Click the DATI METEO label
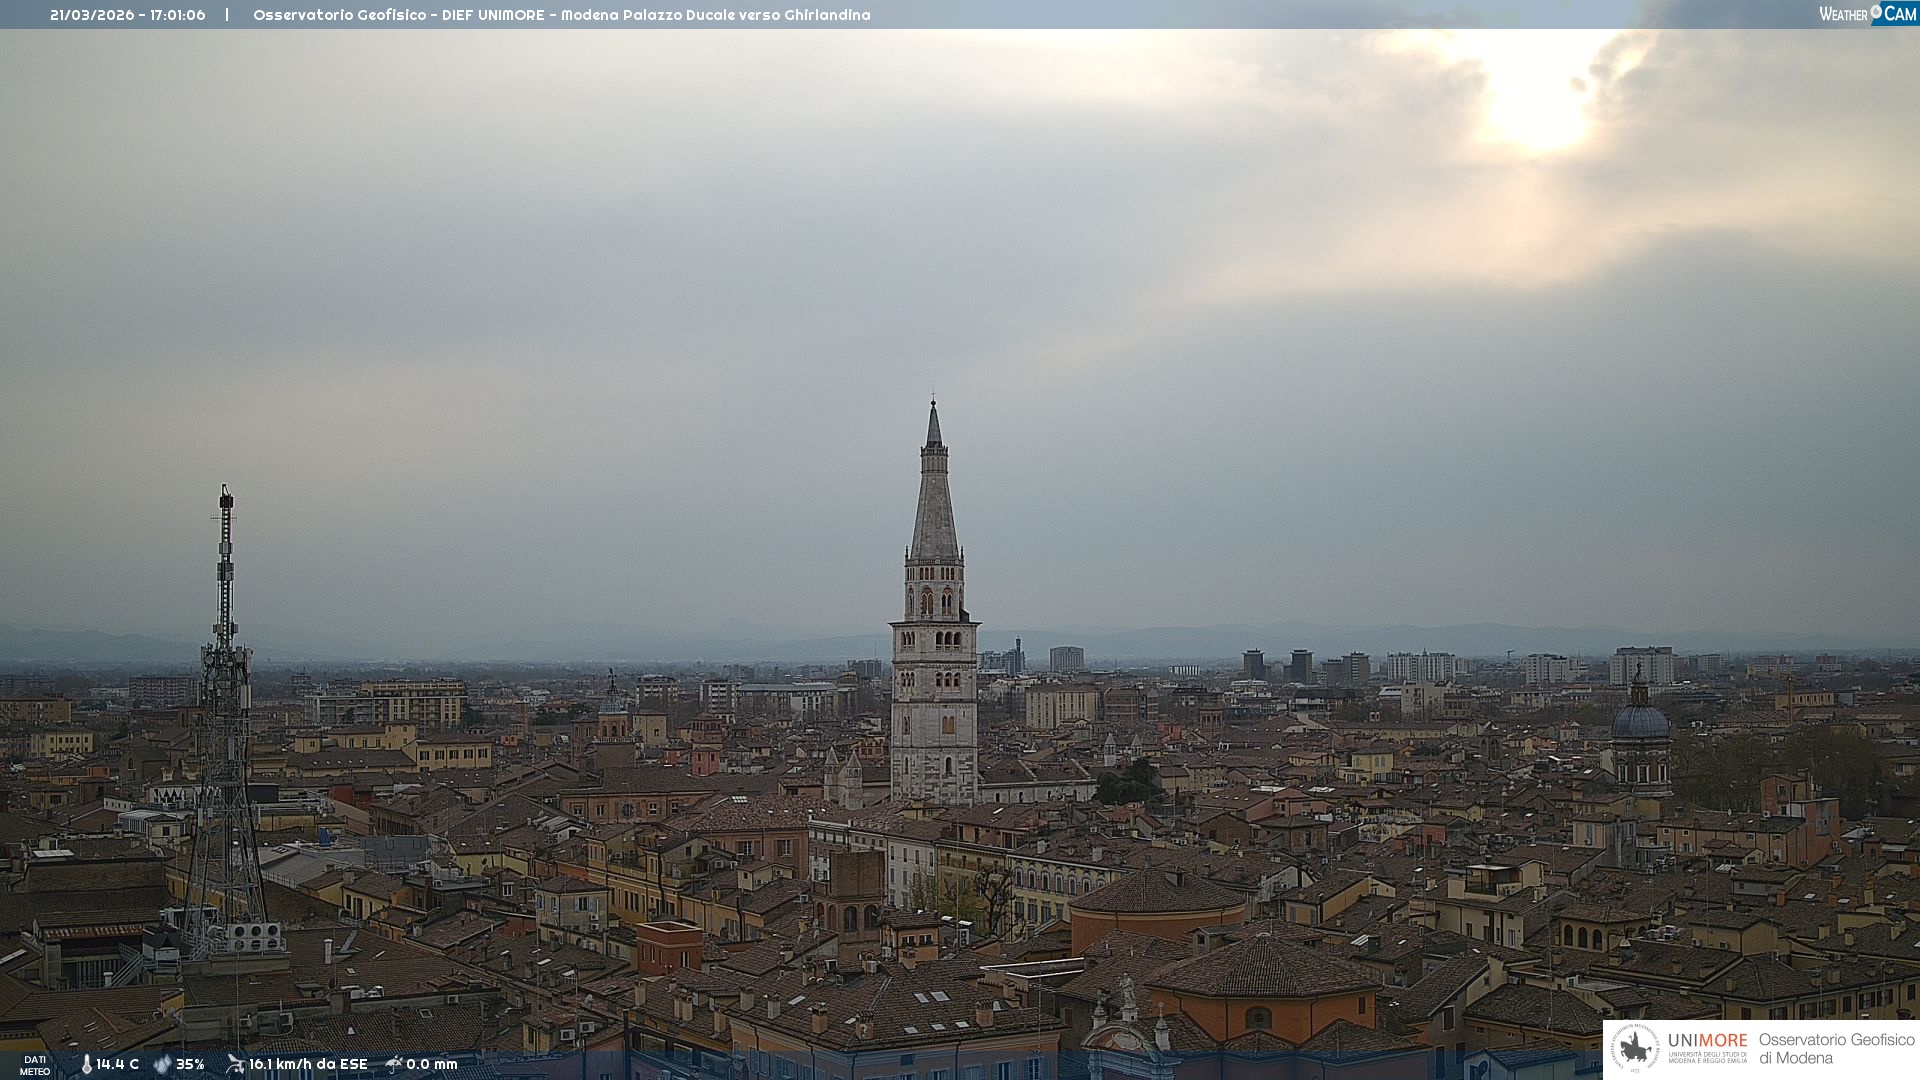Screen dimensions: 1920x1080 tap(35, 1065)
